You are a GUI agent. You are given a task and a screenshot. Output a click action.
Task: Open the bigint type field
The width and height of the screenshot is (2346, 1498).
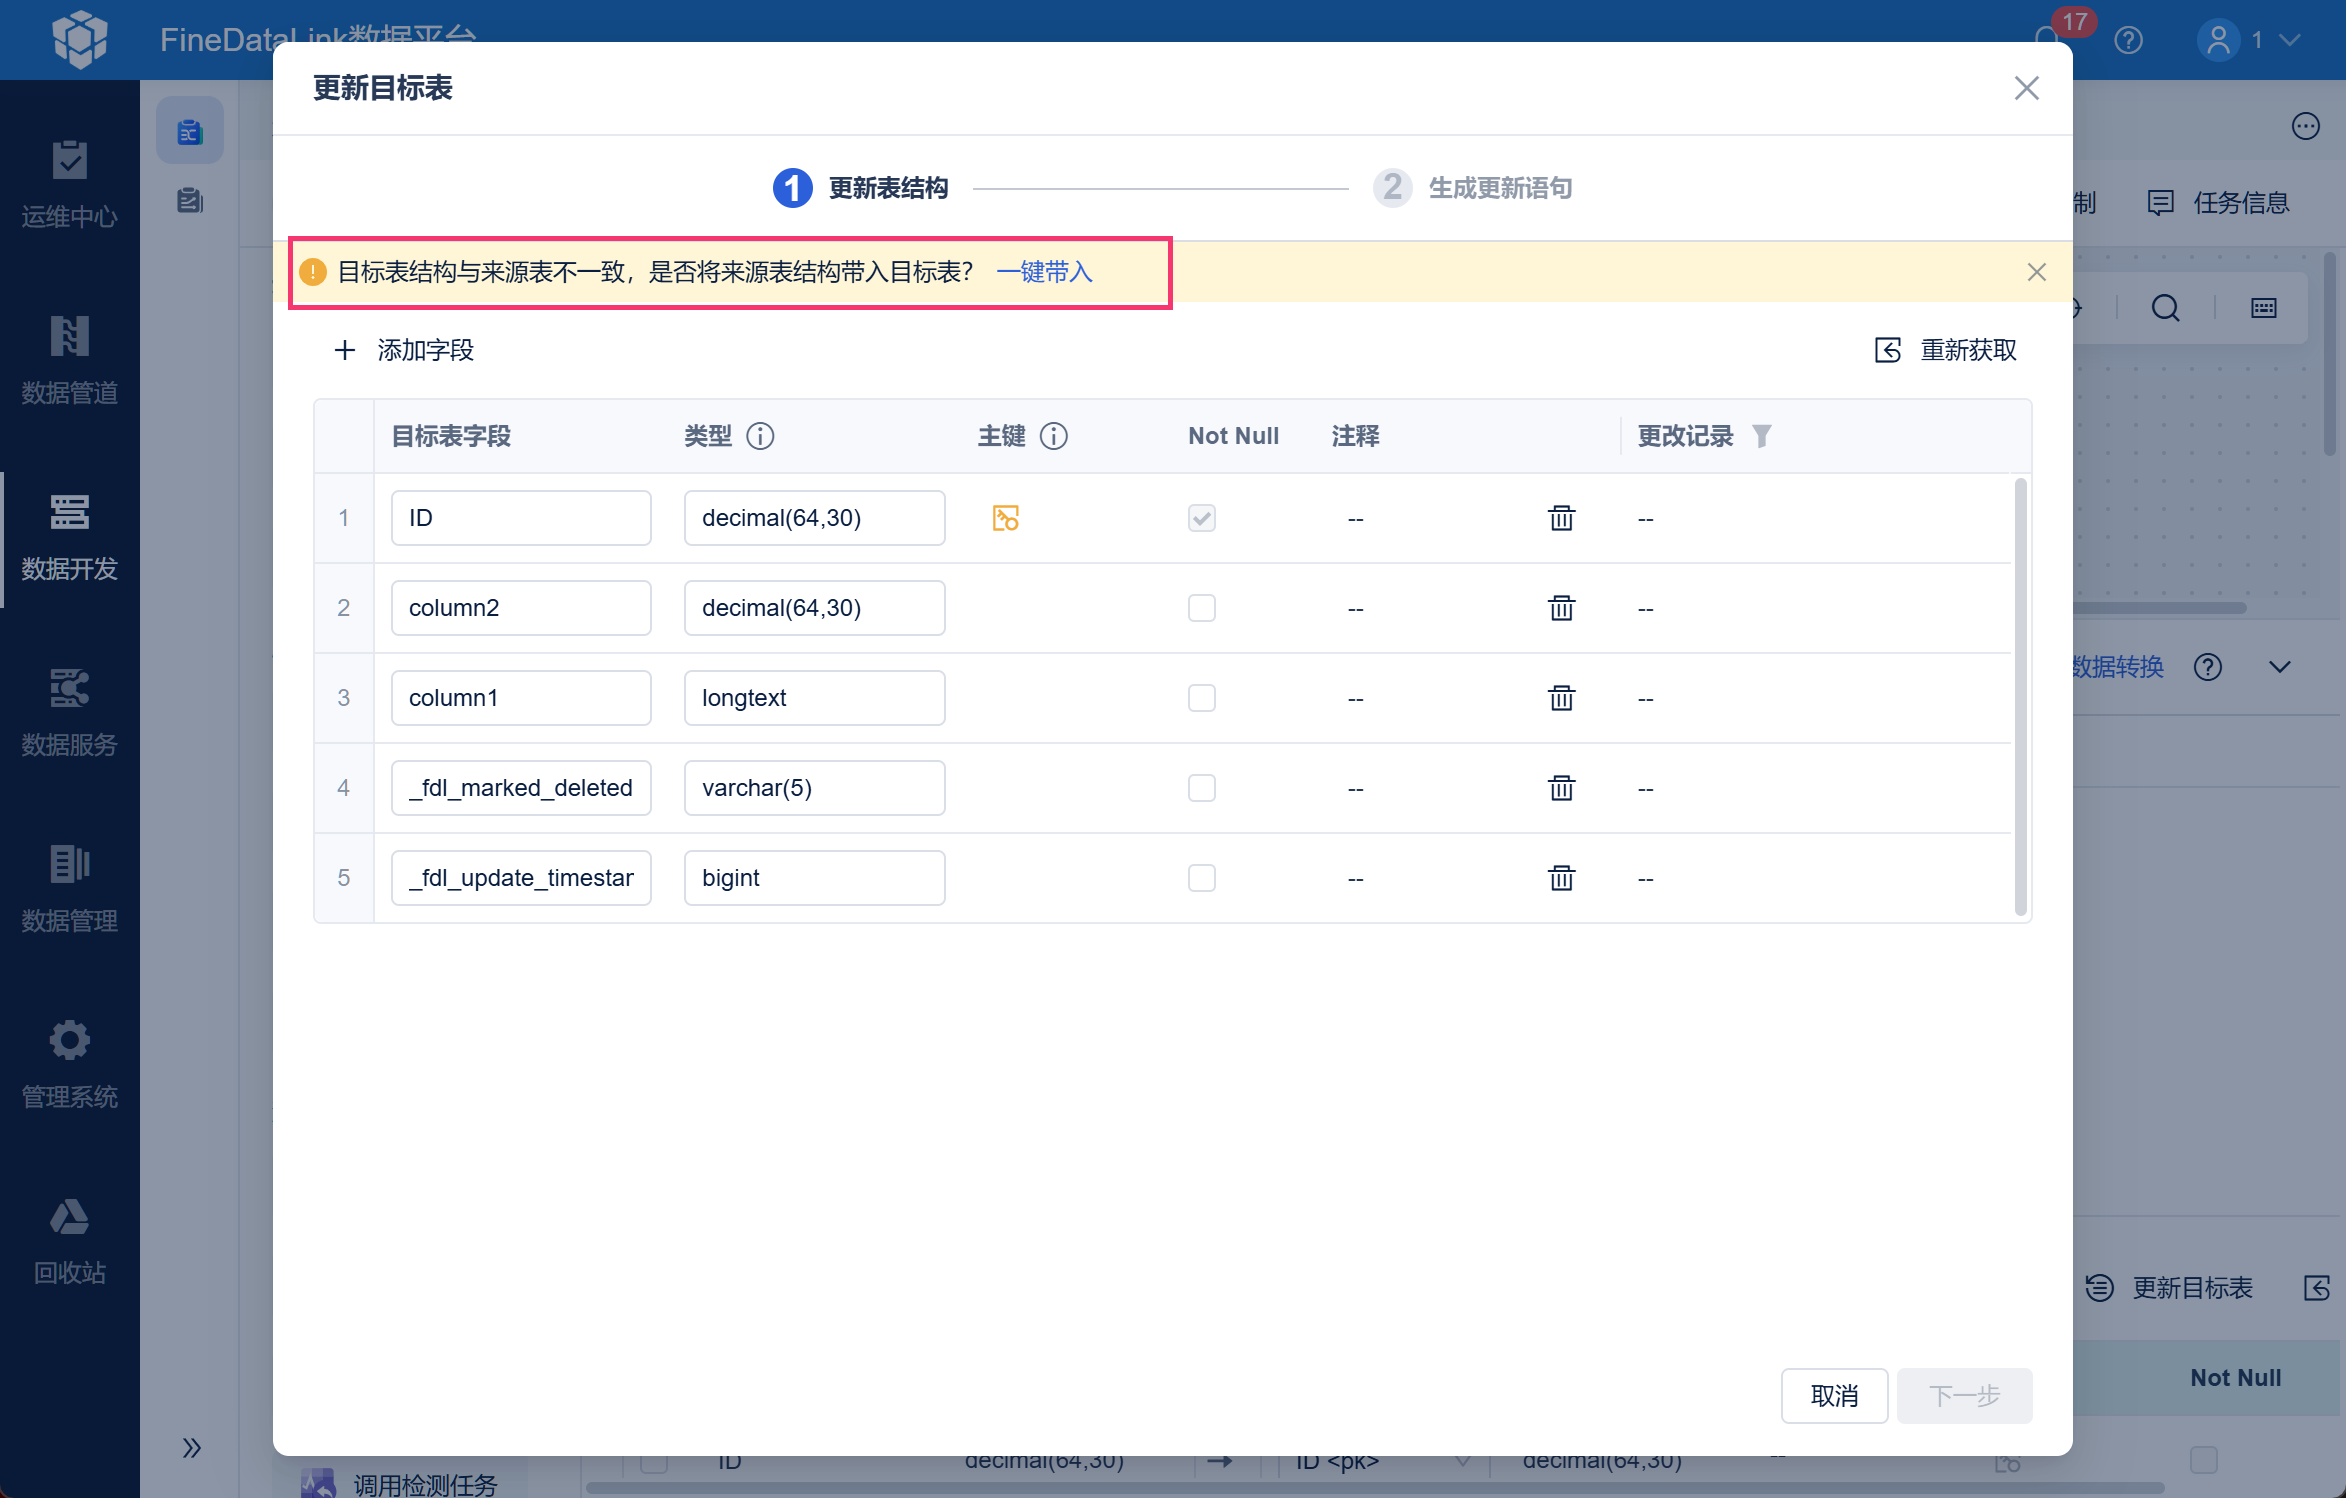click(x=815, y=878)
